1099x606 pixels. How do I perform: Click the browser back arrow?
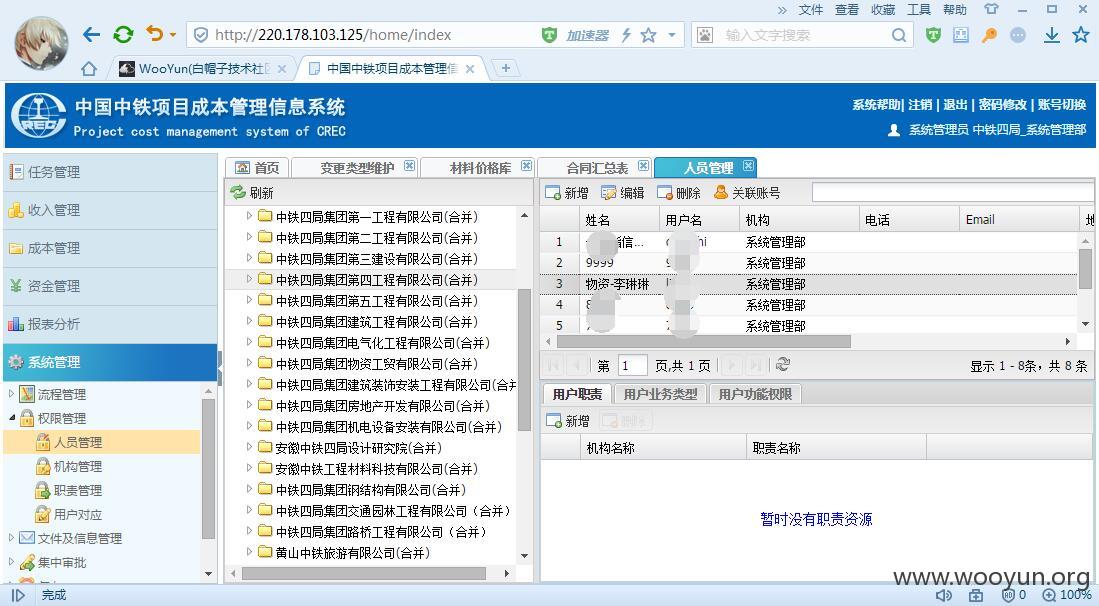(x=91, y=34)
